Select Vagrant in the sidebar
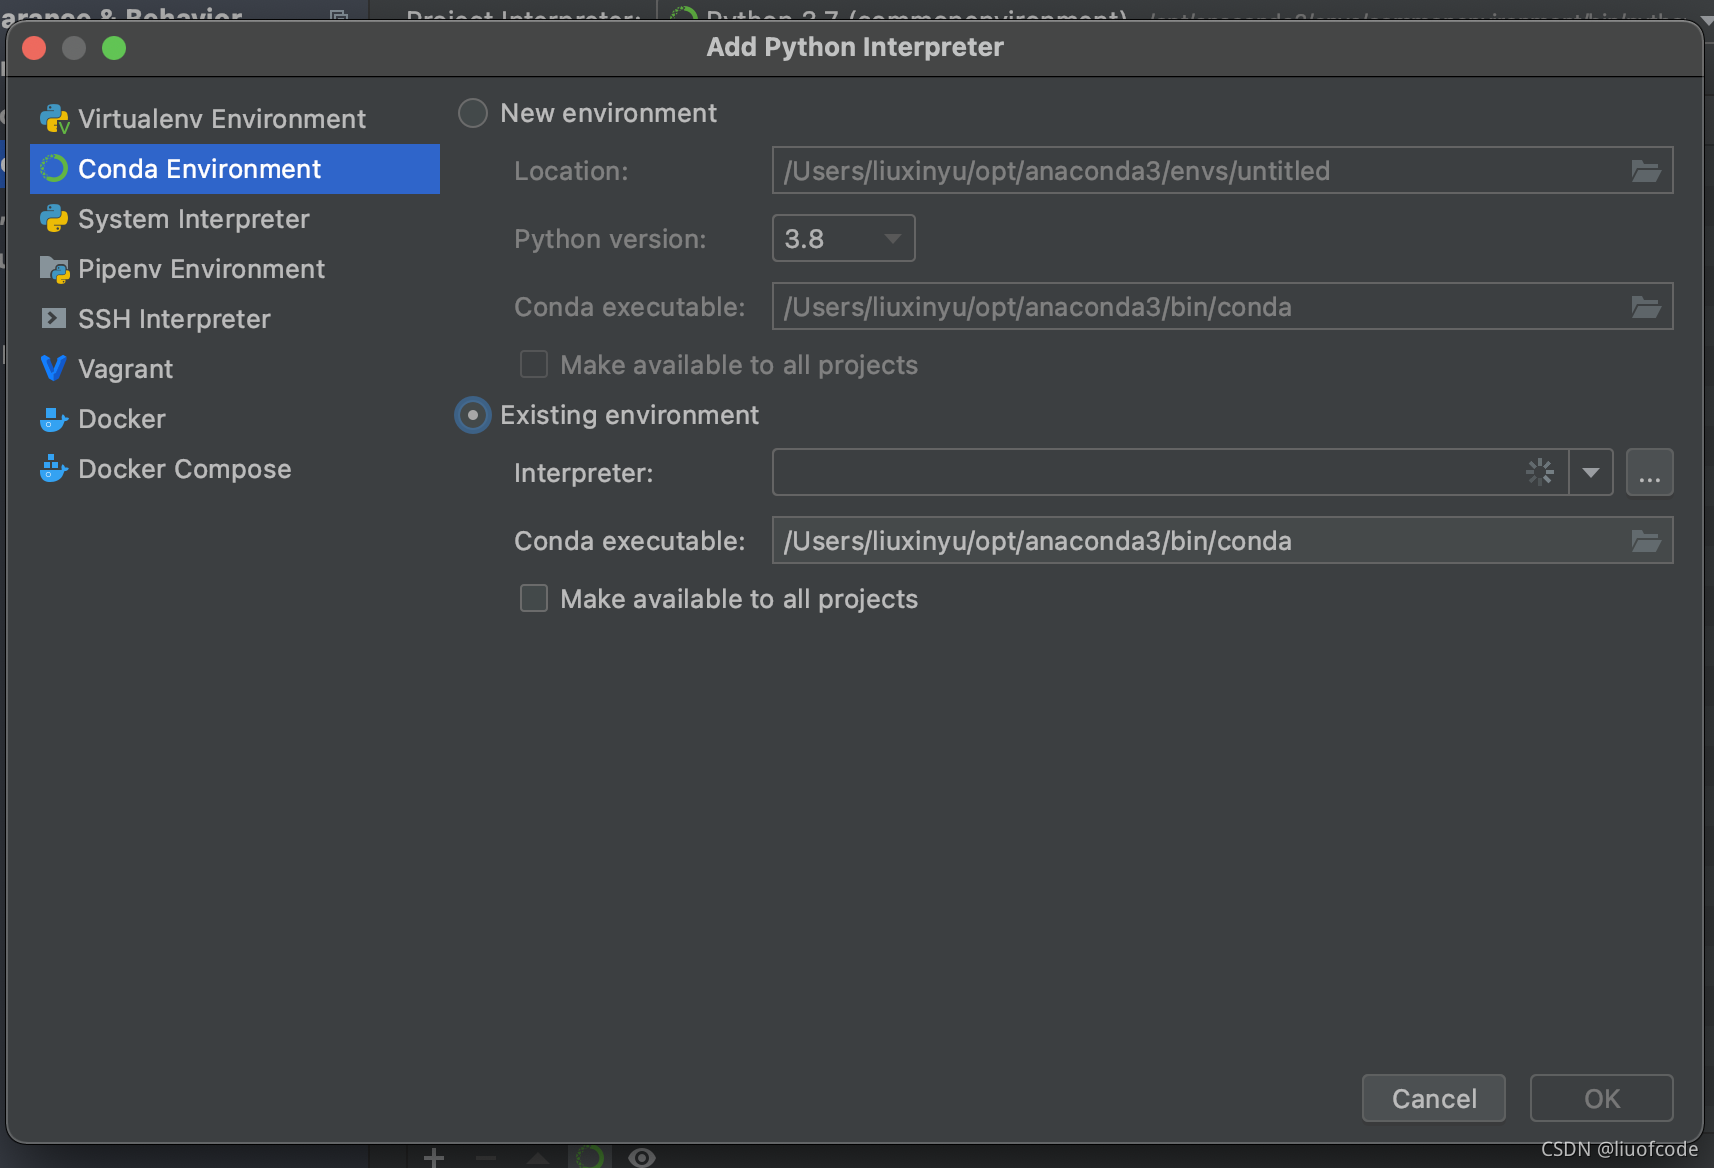 (x=235, y=369)
